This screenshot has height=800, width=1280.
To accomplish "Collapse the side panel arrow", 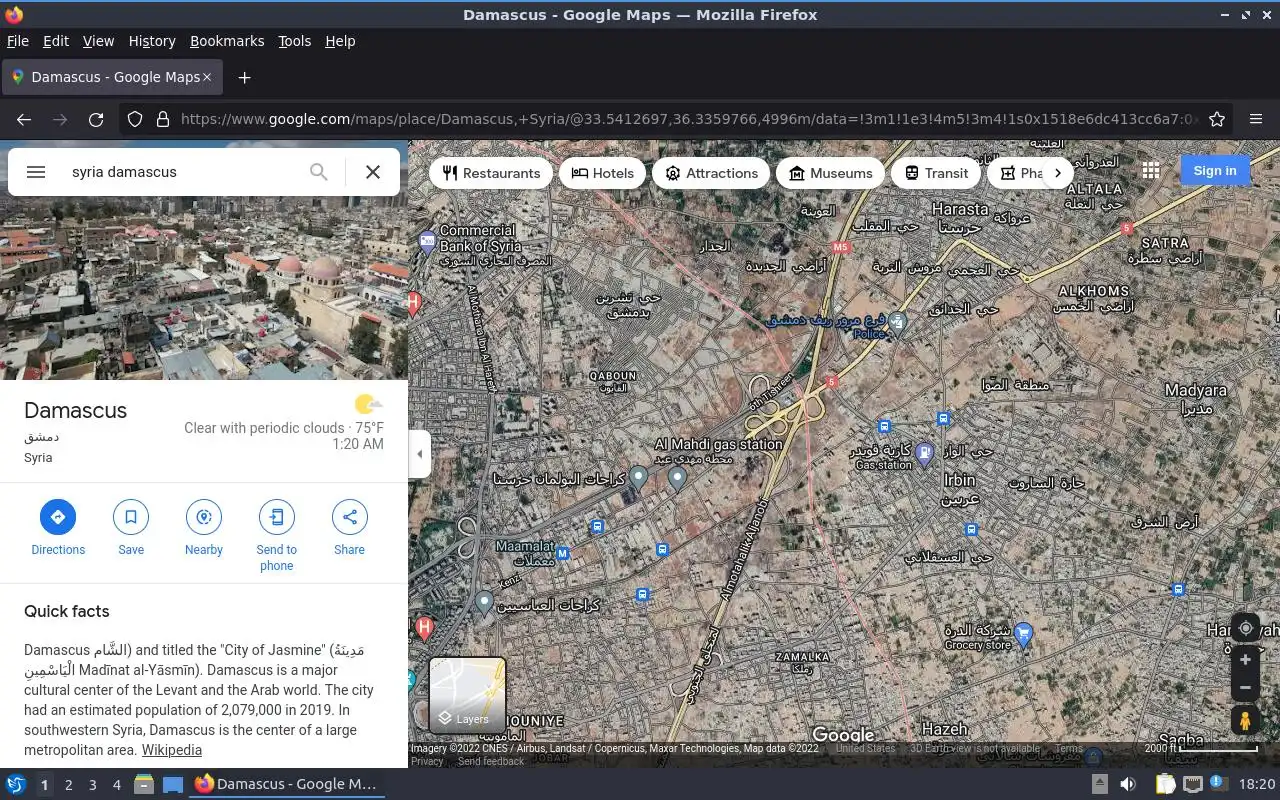I will pyautogui.click(x=420, y=454).
